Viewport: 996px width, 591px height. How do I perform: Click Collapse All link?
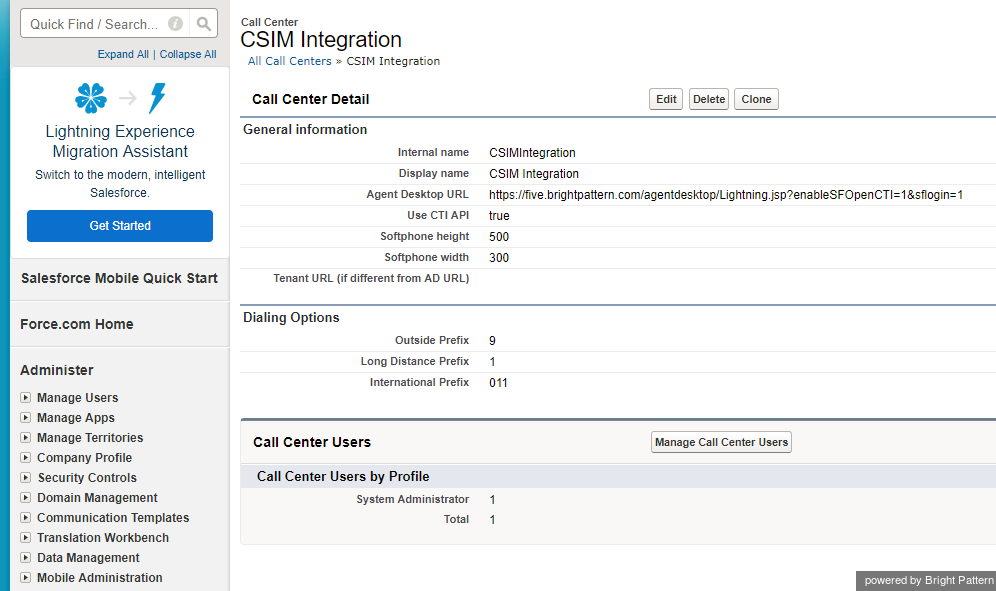click(x=188, y=55)
